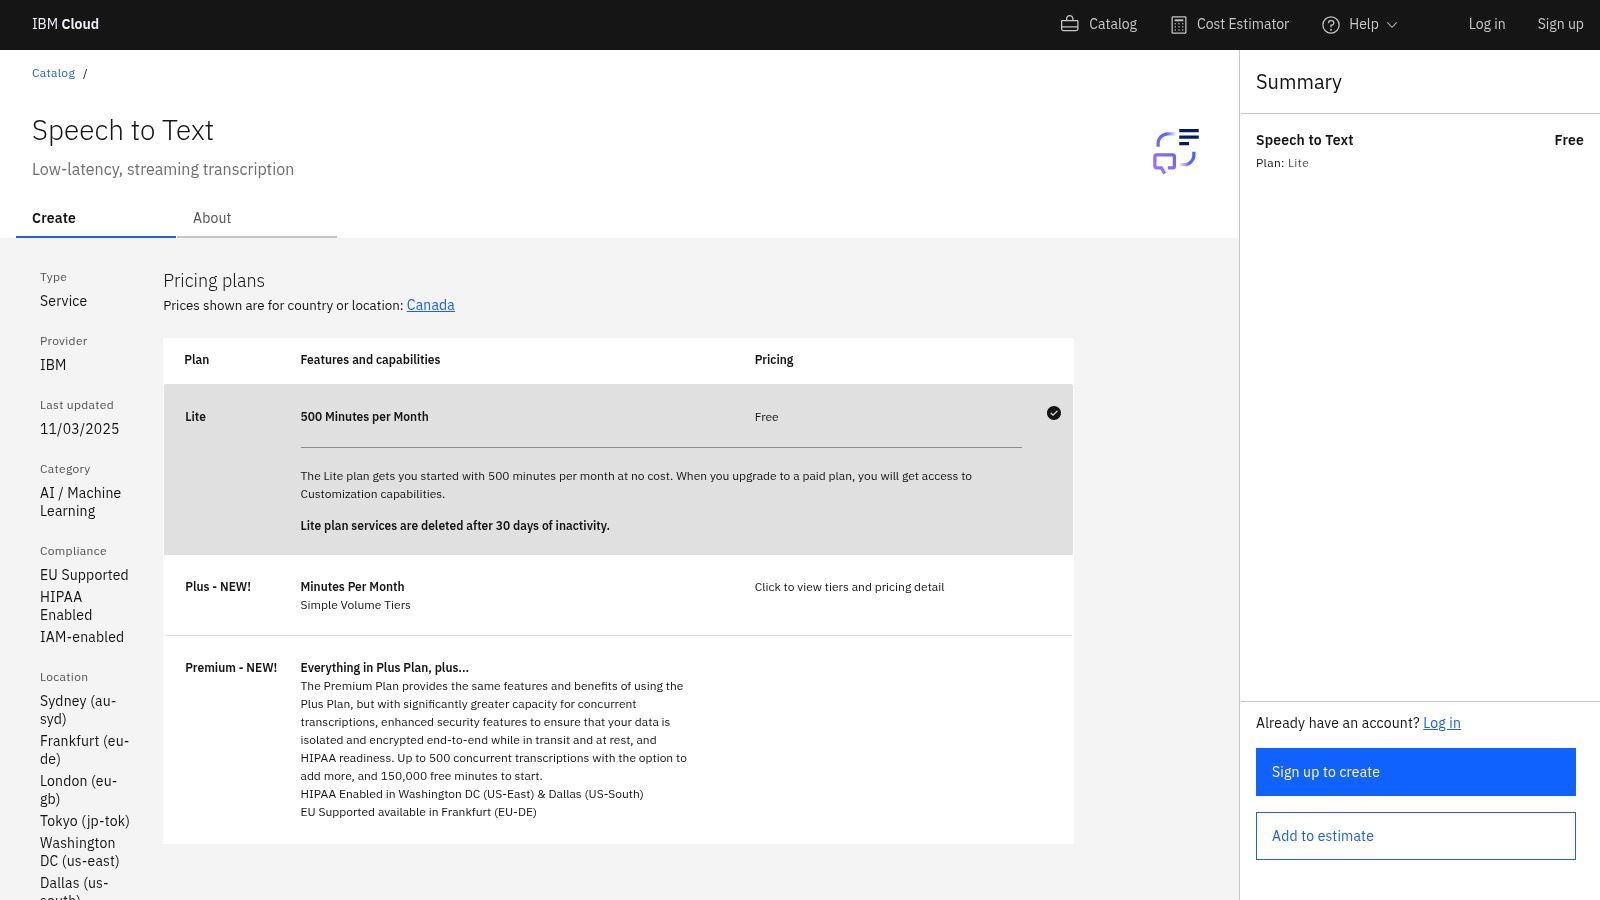Screen dimensions: 1600x900
Task: Click Log in link in the Summary panel
Action: pos(1441,722)
